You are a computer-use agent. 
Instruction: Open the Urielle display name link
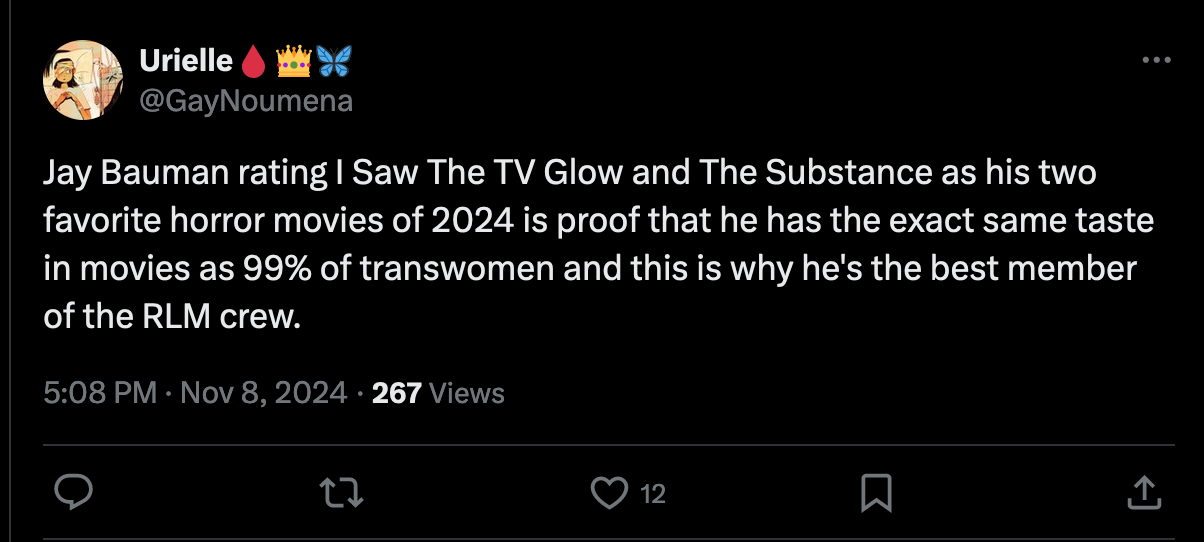(187, 62)
